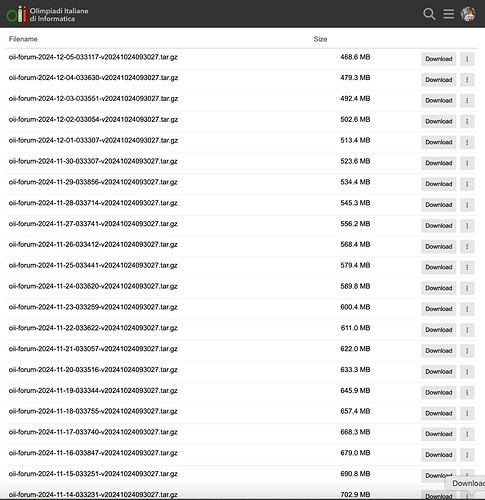Viewport: 485px width, 500px height.
Task: Download the 568.4 MB backup from 2024-11-26
Action: pyautogui.click(x=439, y=247)
